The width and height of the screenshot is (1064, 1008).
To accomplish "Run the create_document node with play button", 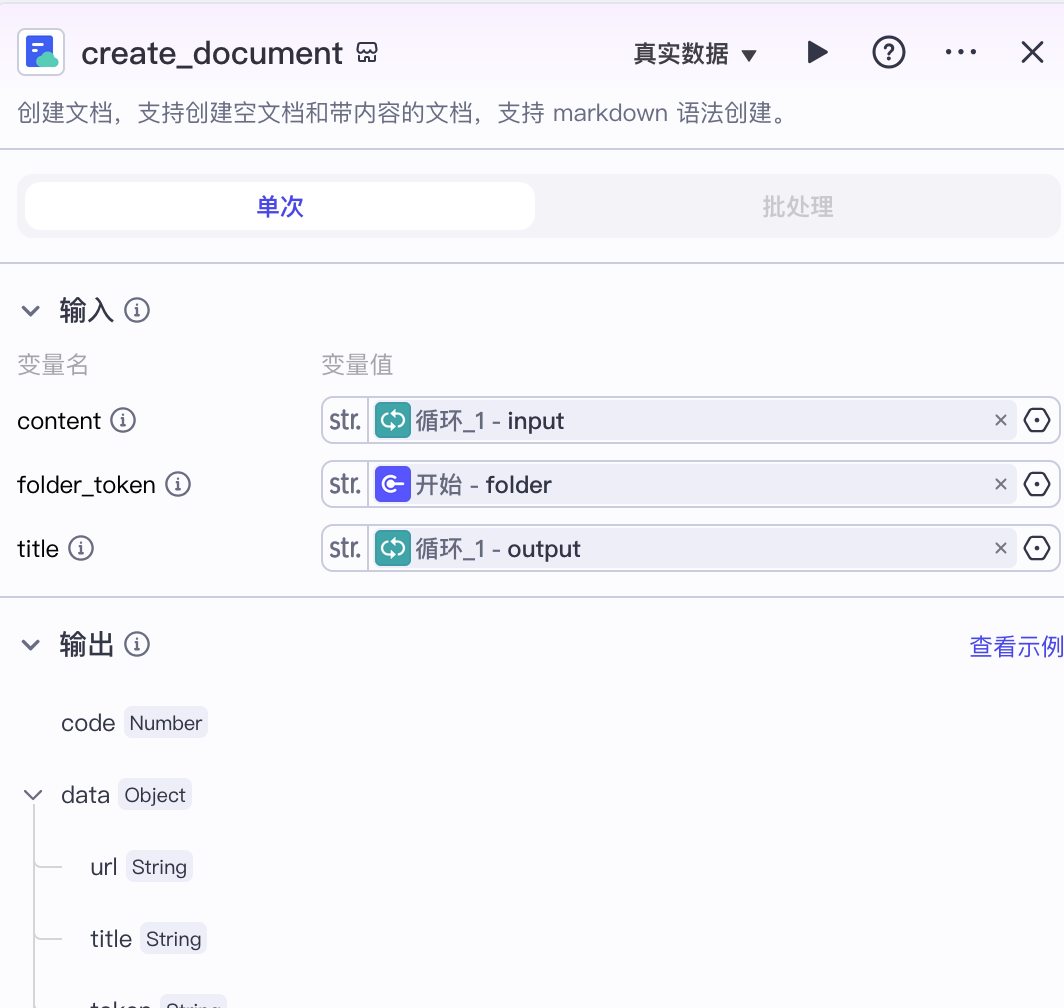I will pos(817,52).
